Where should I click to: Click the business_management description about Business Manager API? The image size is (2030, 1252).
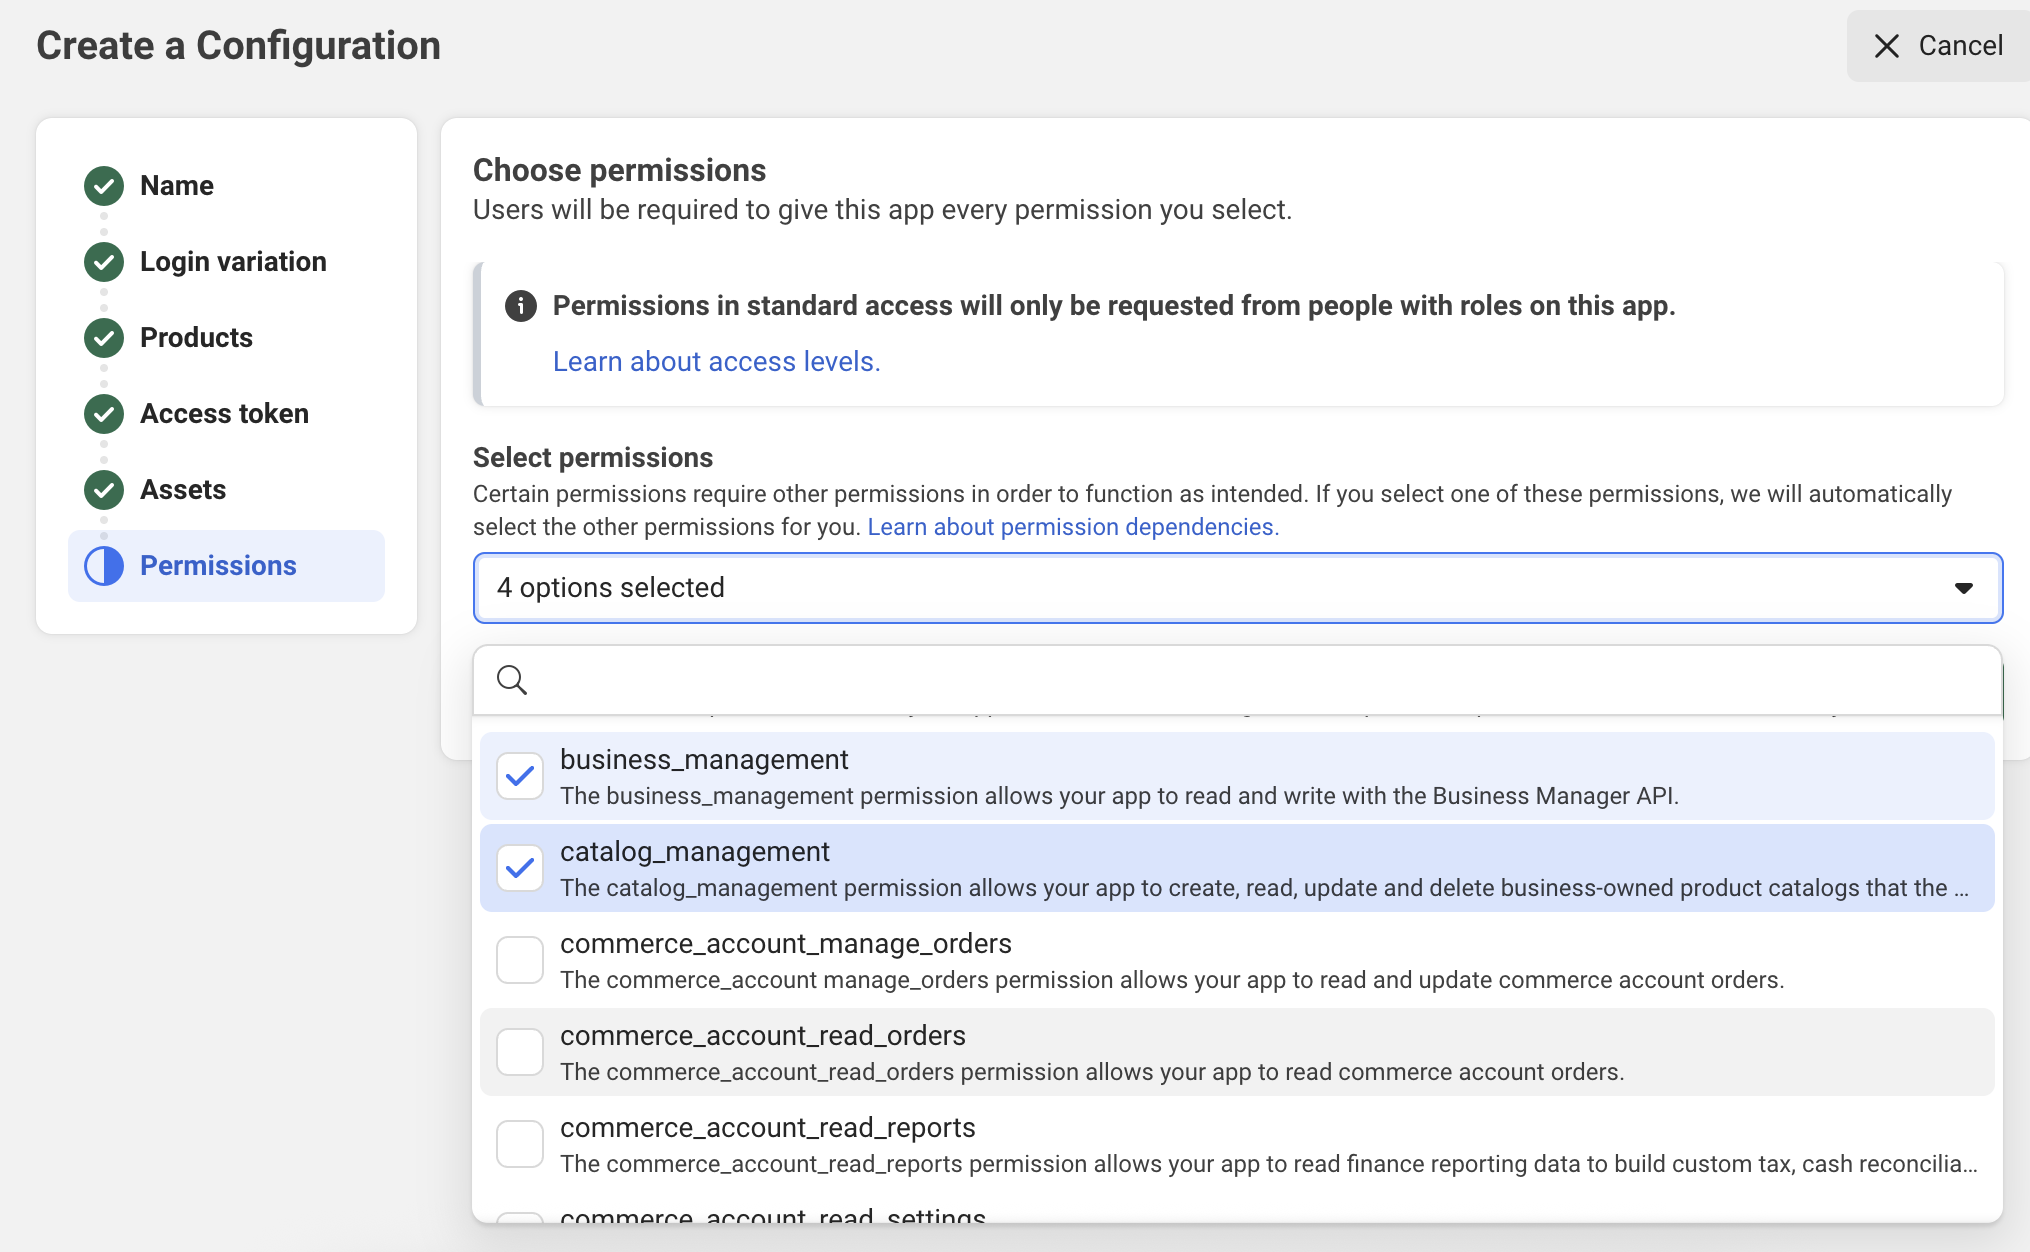1119,796
